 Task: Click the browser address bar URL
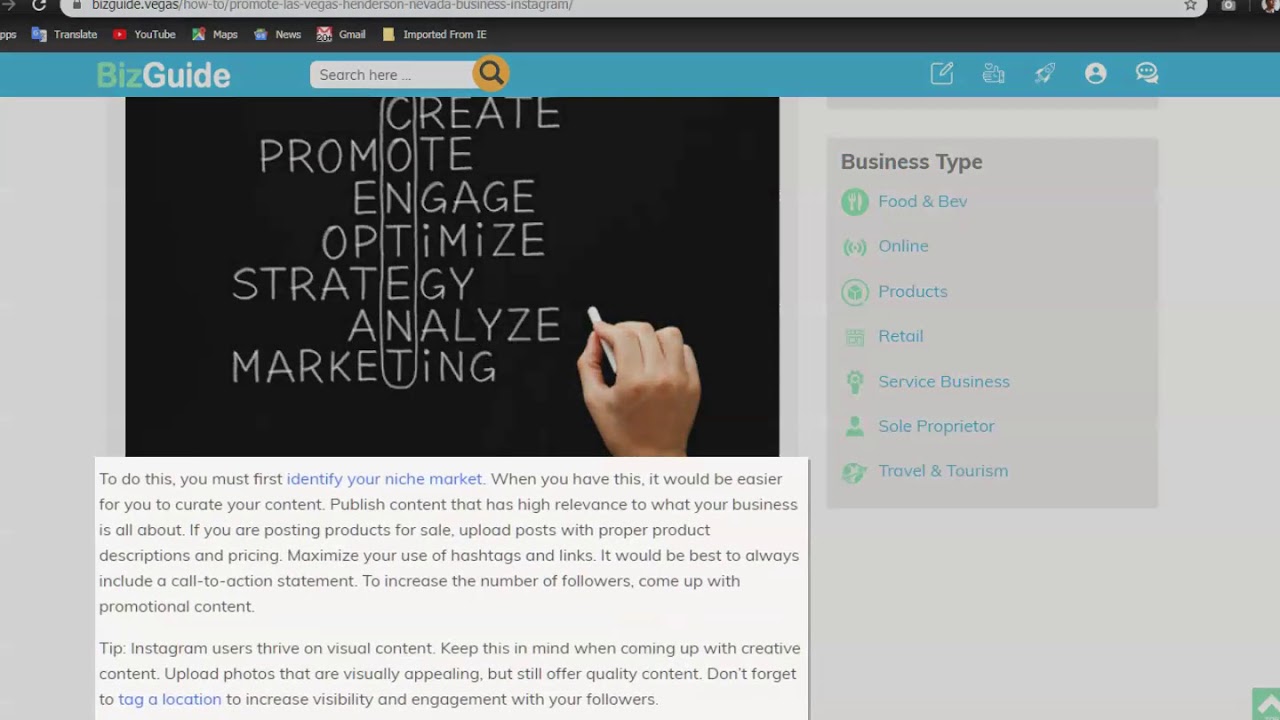[332, 5]
